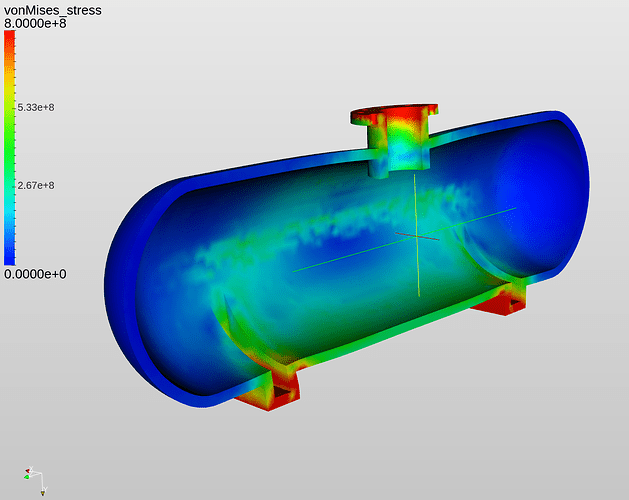Click the orientation axes triad icon
The image size is (629, 500).
[35, 481]
